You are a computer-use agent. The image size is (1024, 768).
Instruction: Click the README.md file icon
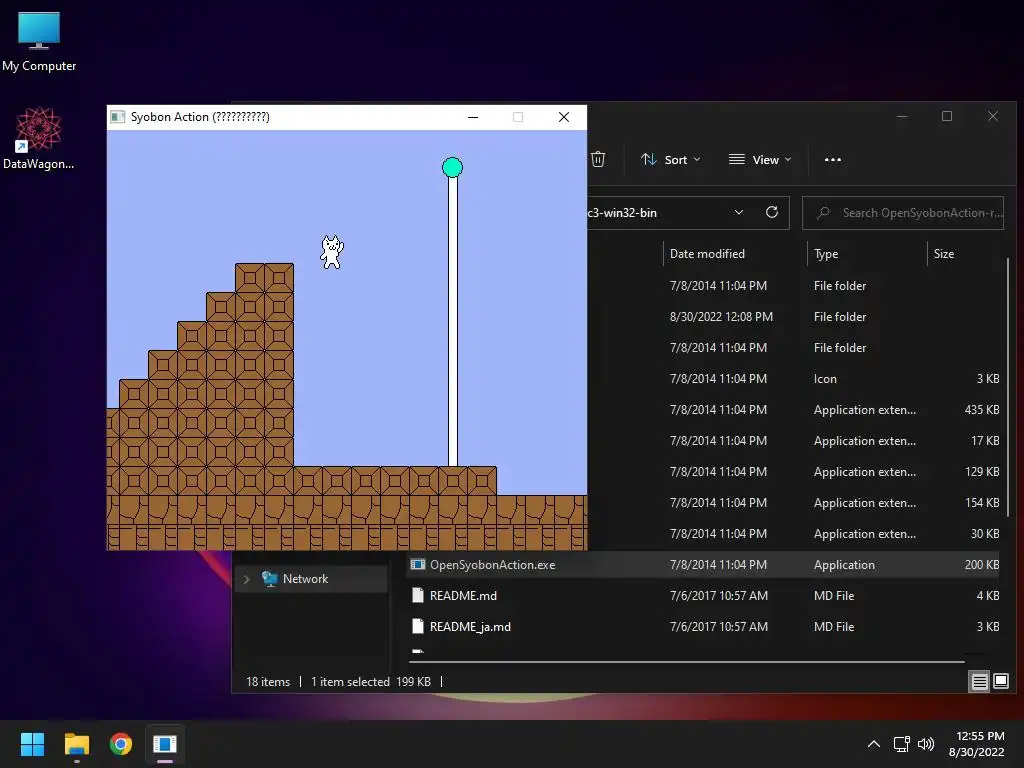(418, 596)
